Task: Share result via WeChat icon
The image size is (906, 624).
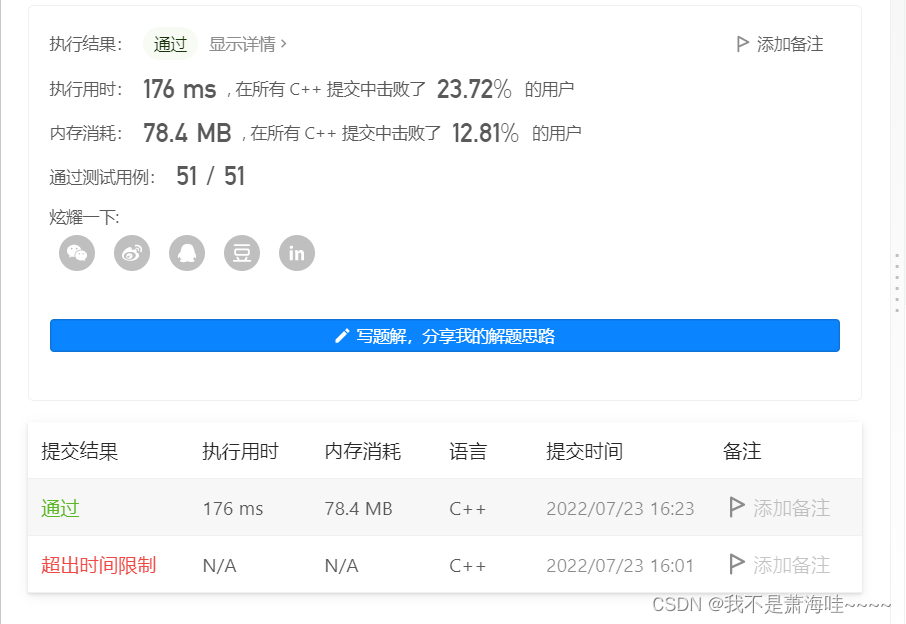Action: tap(77, 253)
